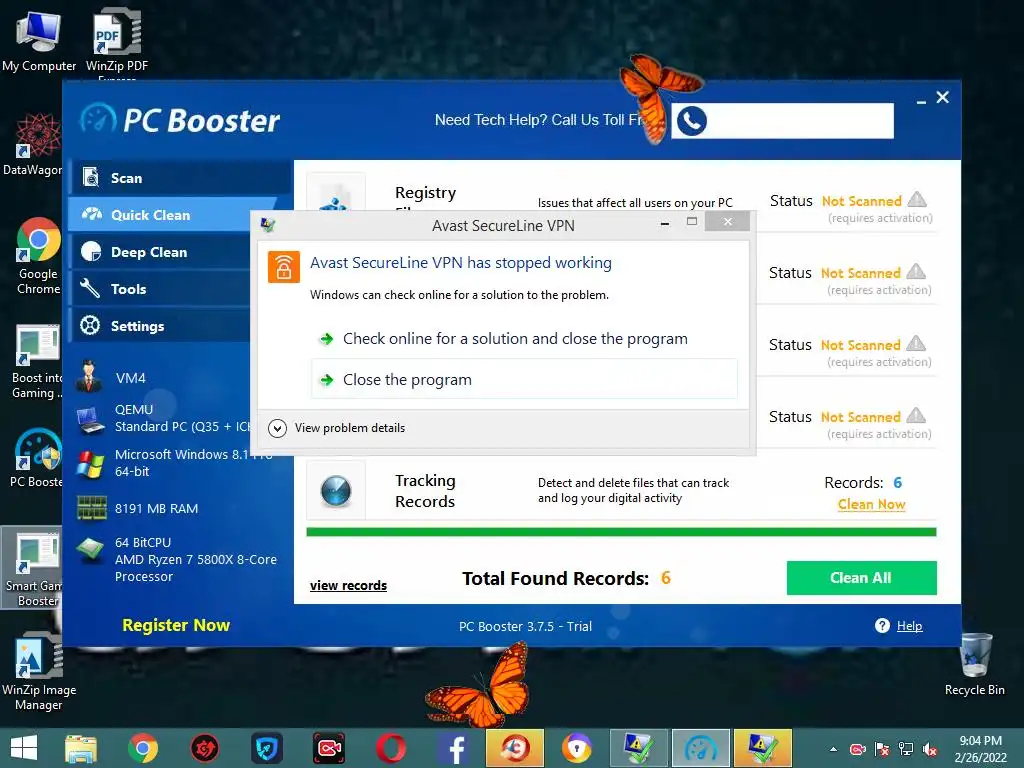Open PC Booster desktop shortcut
This screenshot has width=1024, height=768.
pyautogui.click(x=37, y=458)
